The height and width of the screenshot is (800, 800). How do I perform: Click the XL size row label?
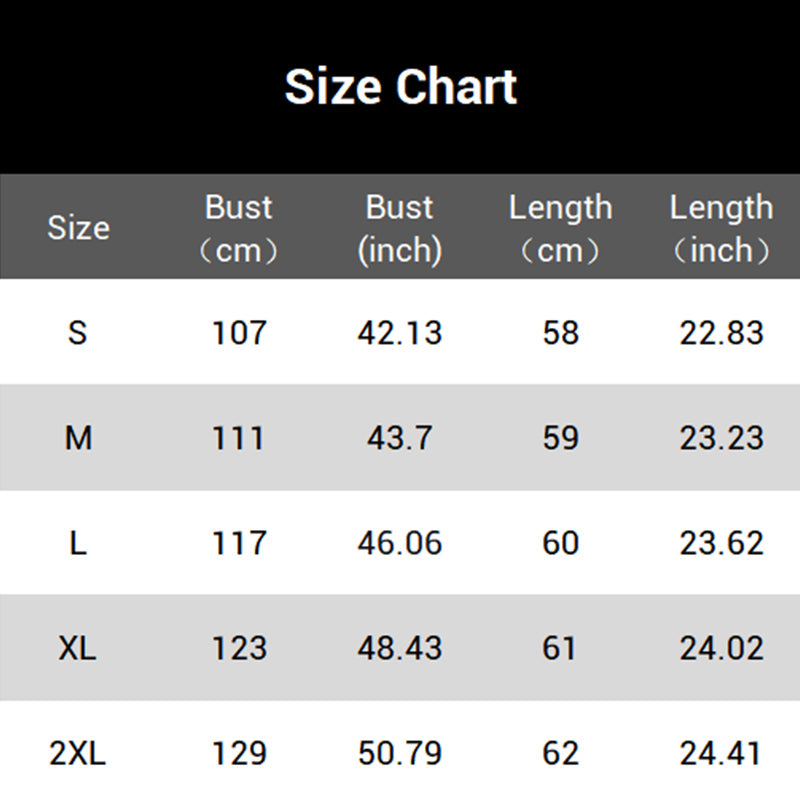click(78, 648)
